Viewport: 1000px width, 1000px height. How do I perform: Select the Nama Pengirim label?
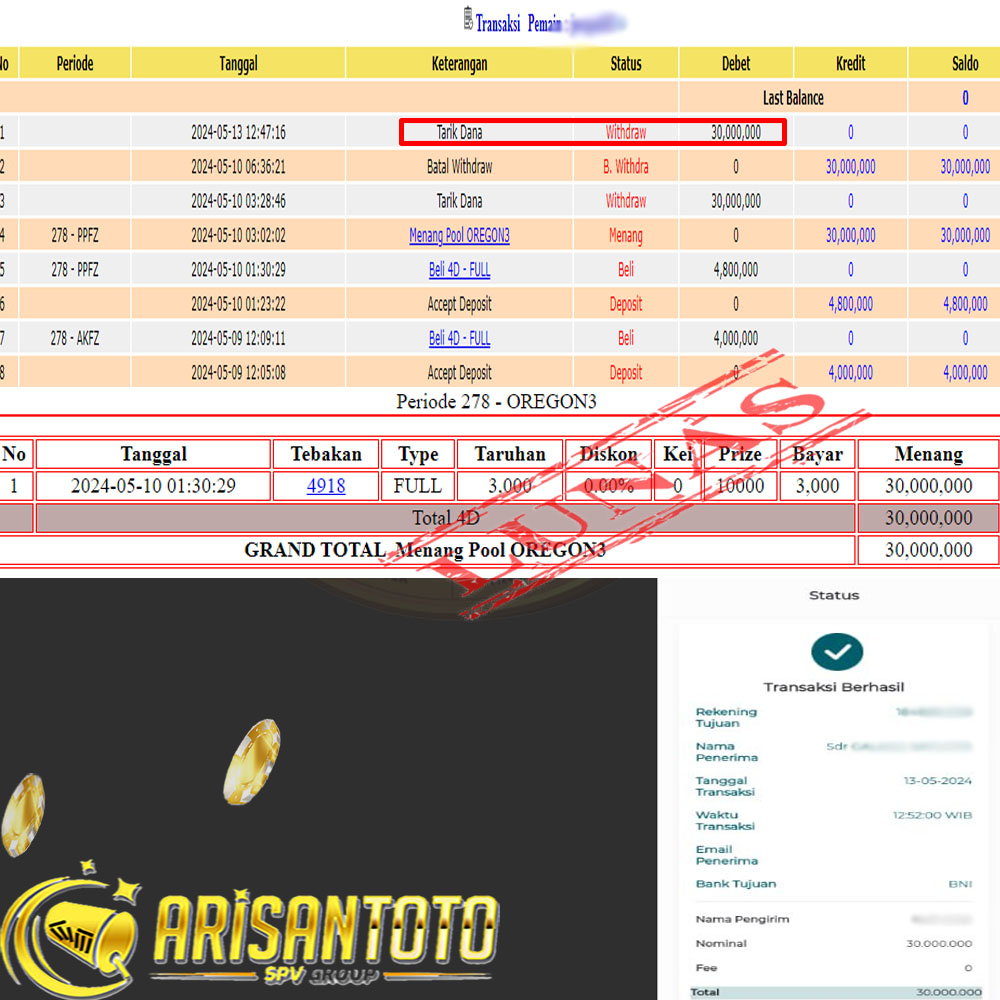[x=742, y=919]
